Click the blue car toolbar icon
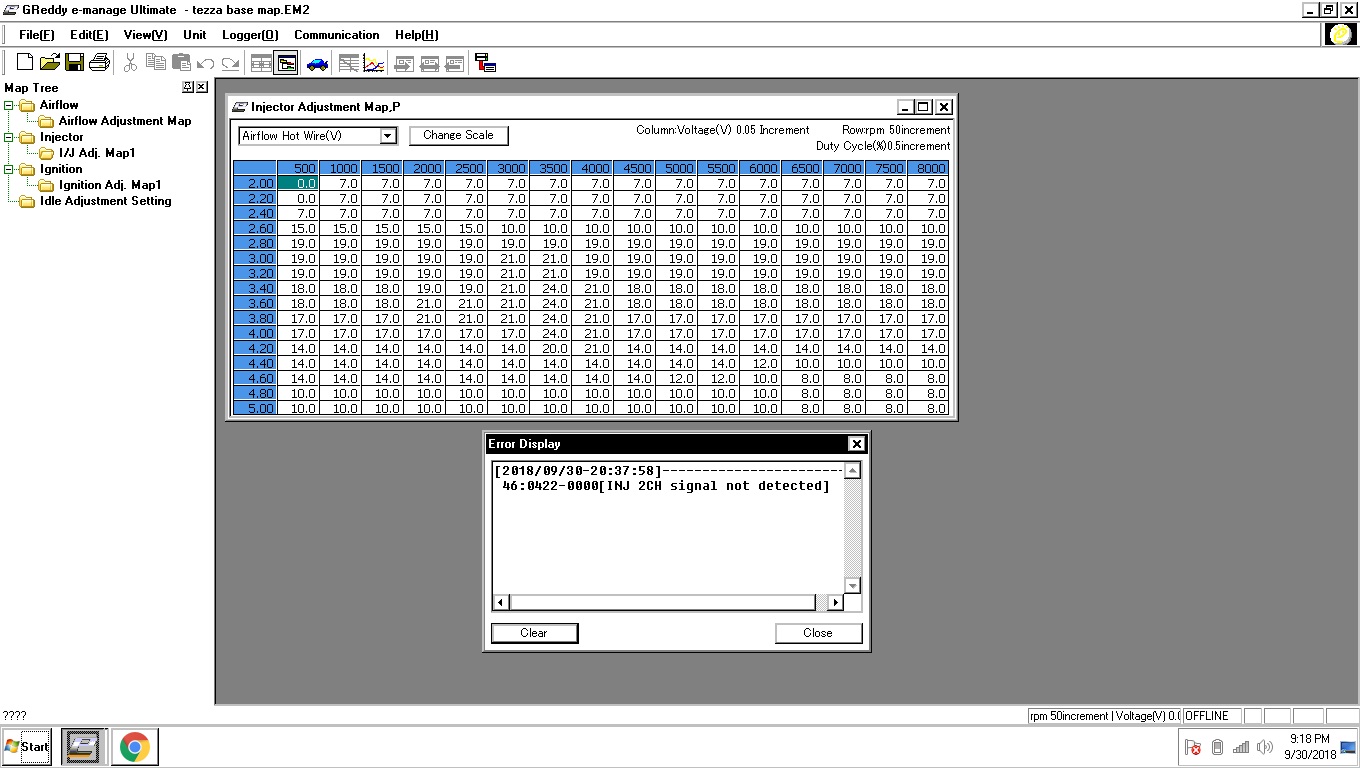1360x768 pixels. (x=317, y=63)
